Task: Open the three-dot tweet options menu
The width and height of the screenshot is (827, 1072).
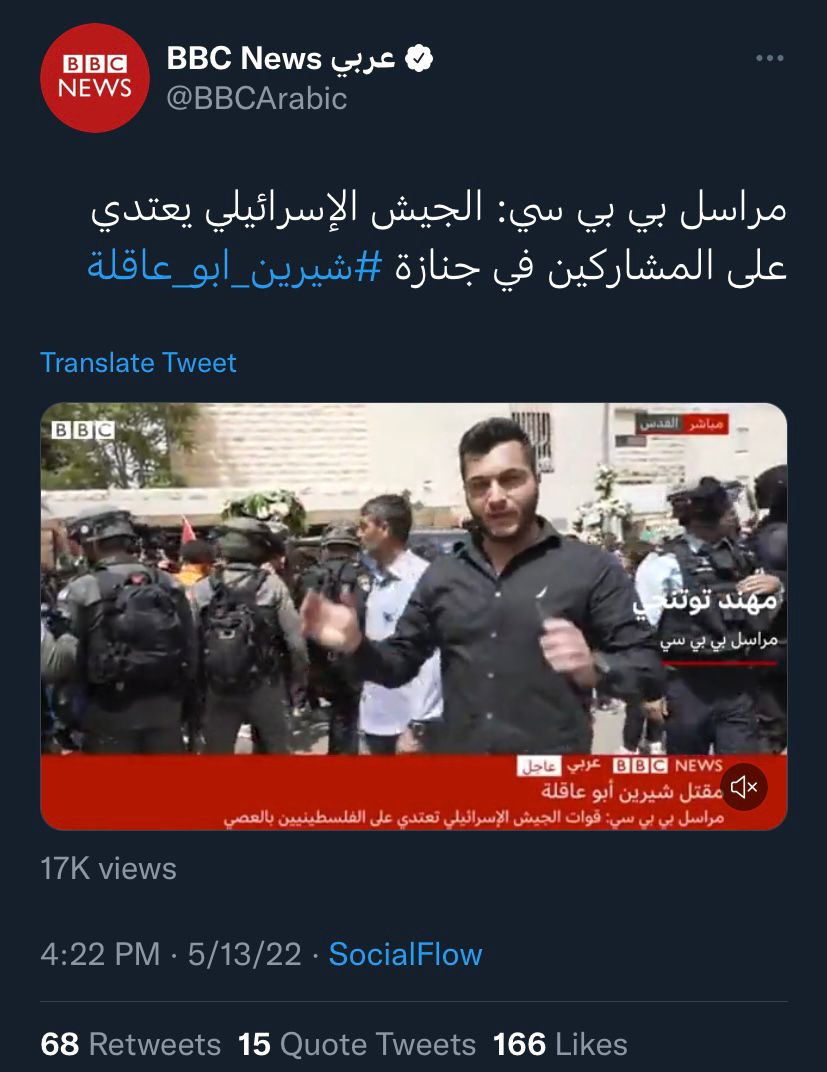Action: pyautogui.click(x=770, y=58)
